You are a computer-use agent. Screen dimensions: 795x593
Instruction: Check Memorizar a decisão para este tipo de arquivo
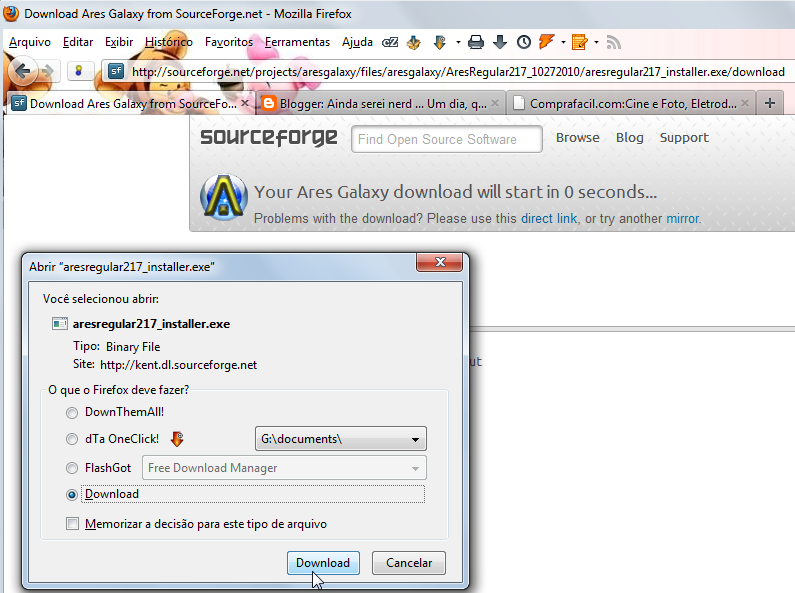coord(73,524)
